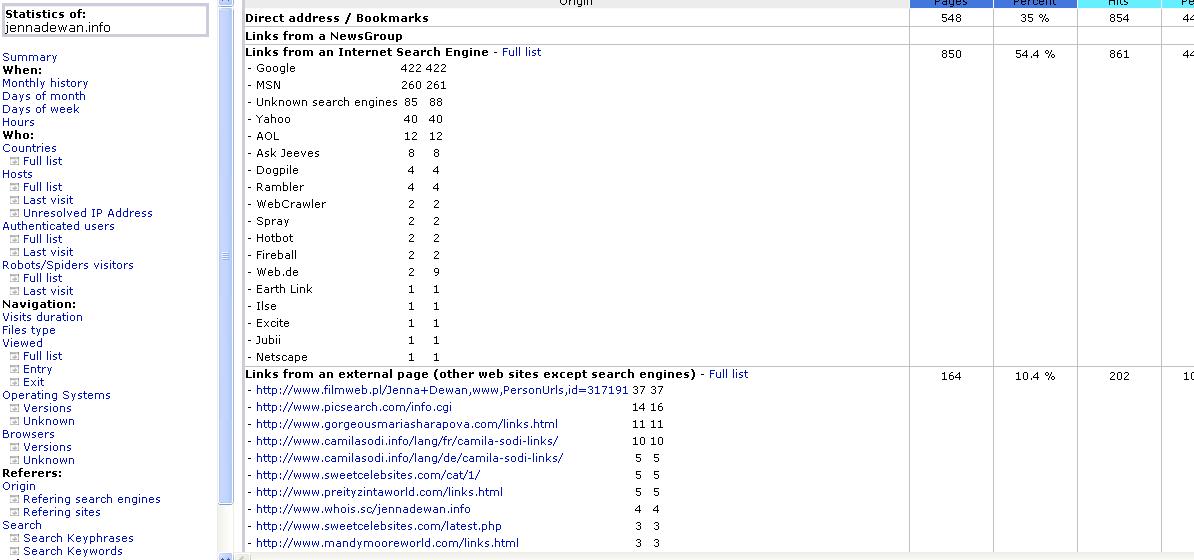Open the Summary section link
The height and width of the screenshot is (560, 1194).
pyautogui.click(x=30, y=57)
